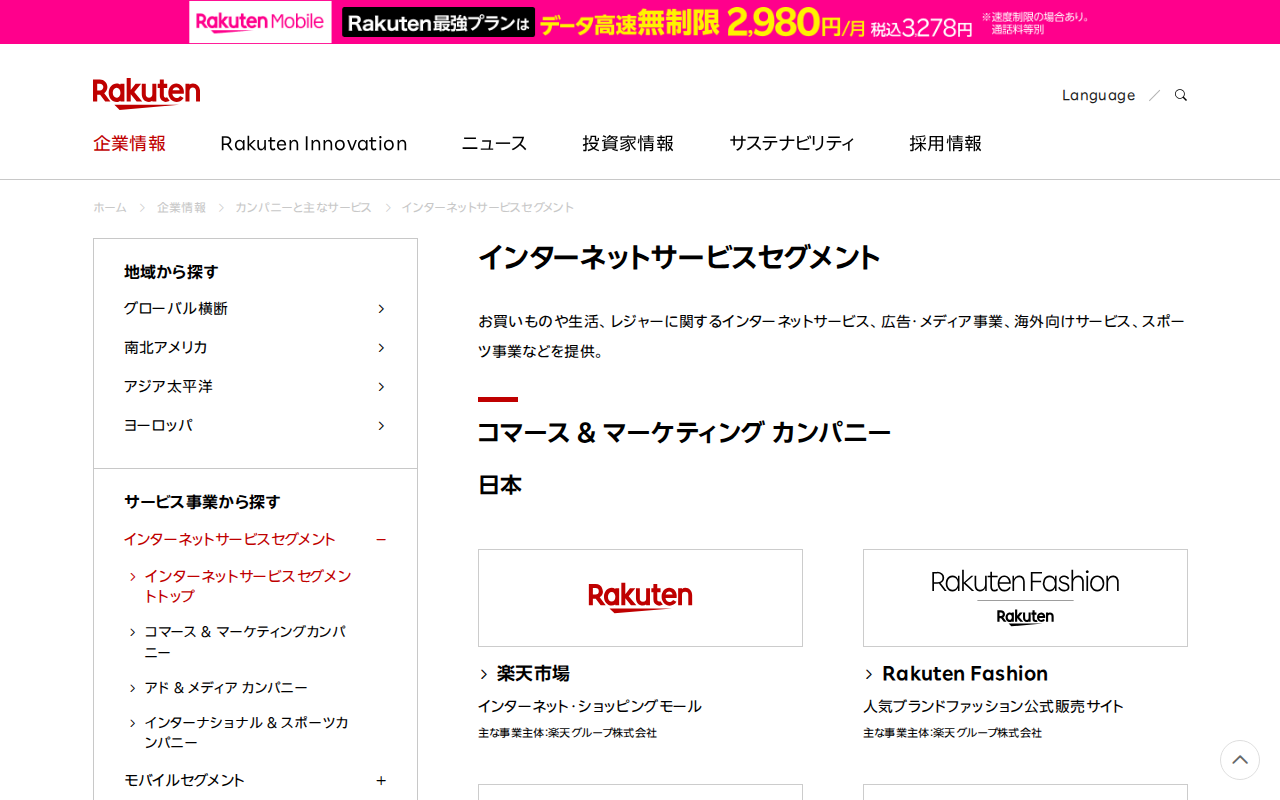Click the scroll-to-top arrow button

(x=1240, y=760)
